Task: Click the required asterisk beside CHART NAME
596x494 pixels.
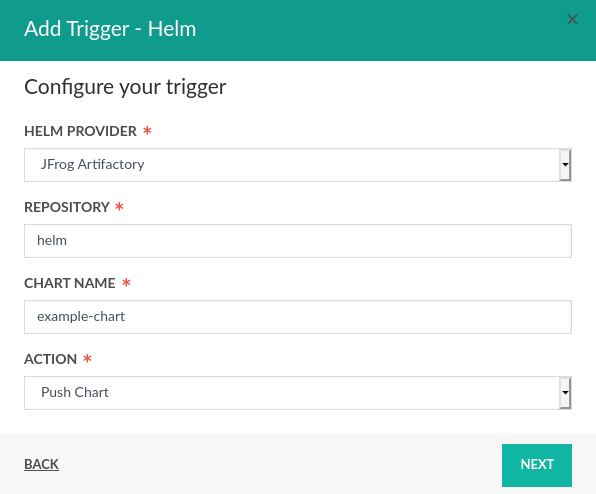Action: (x=126, y=283)
